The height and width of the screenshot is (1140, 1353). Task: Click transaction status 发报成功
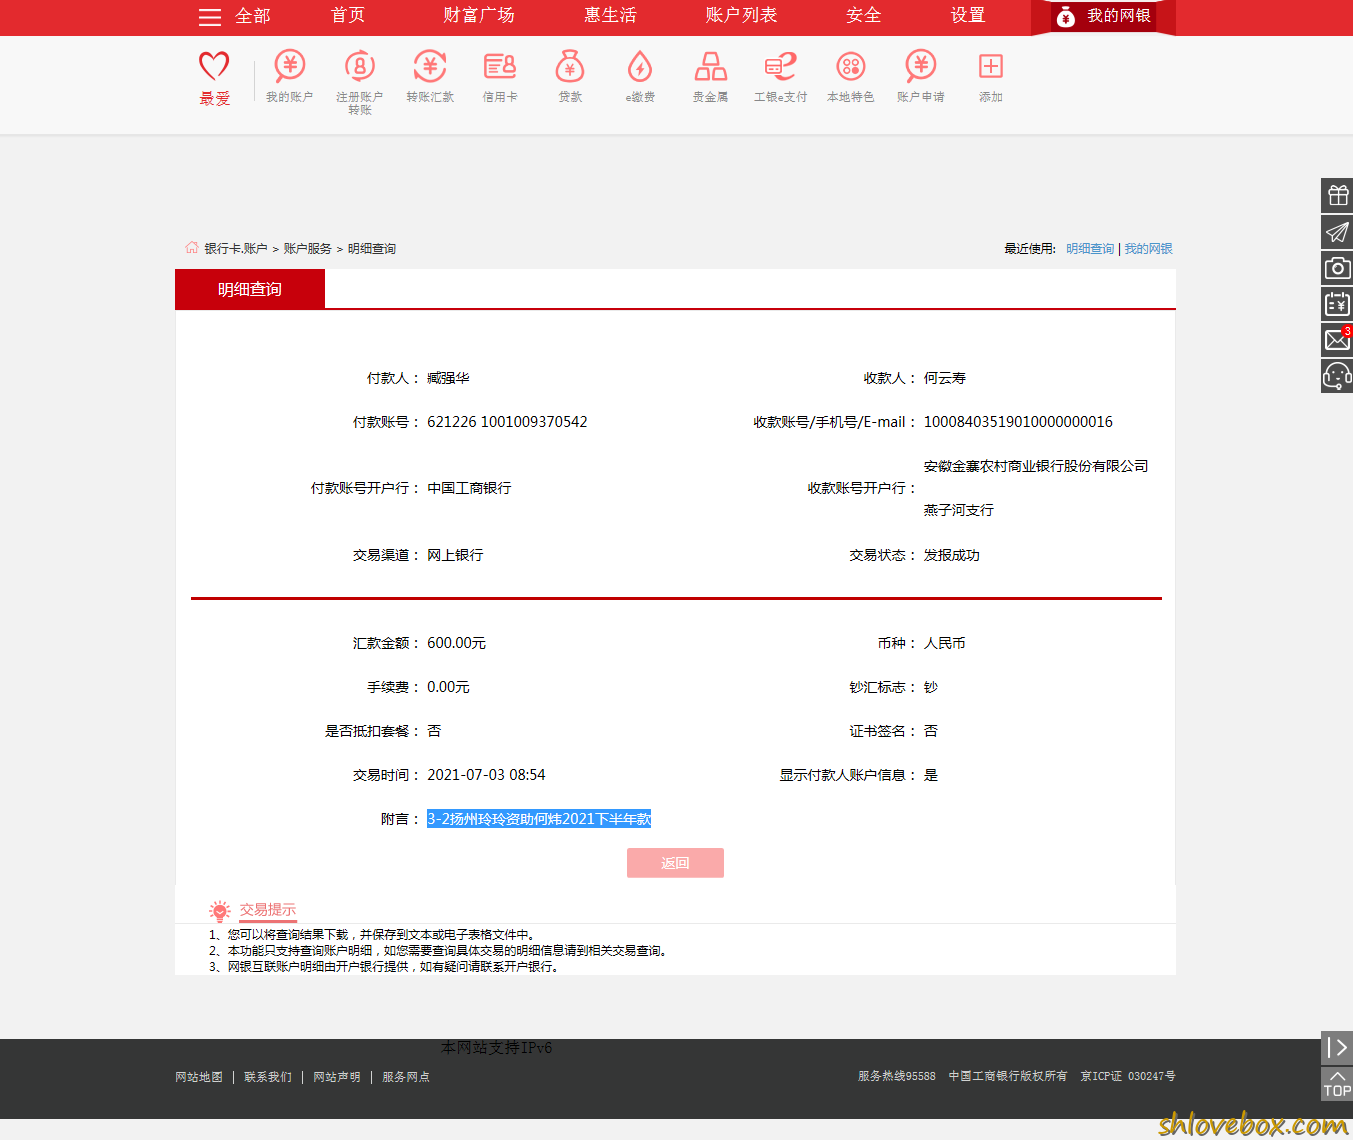click(952, 555)
